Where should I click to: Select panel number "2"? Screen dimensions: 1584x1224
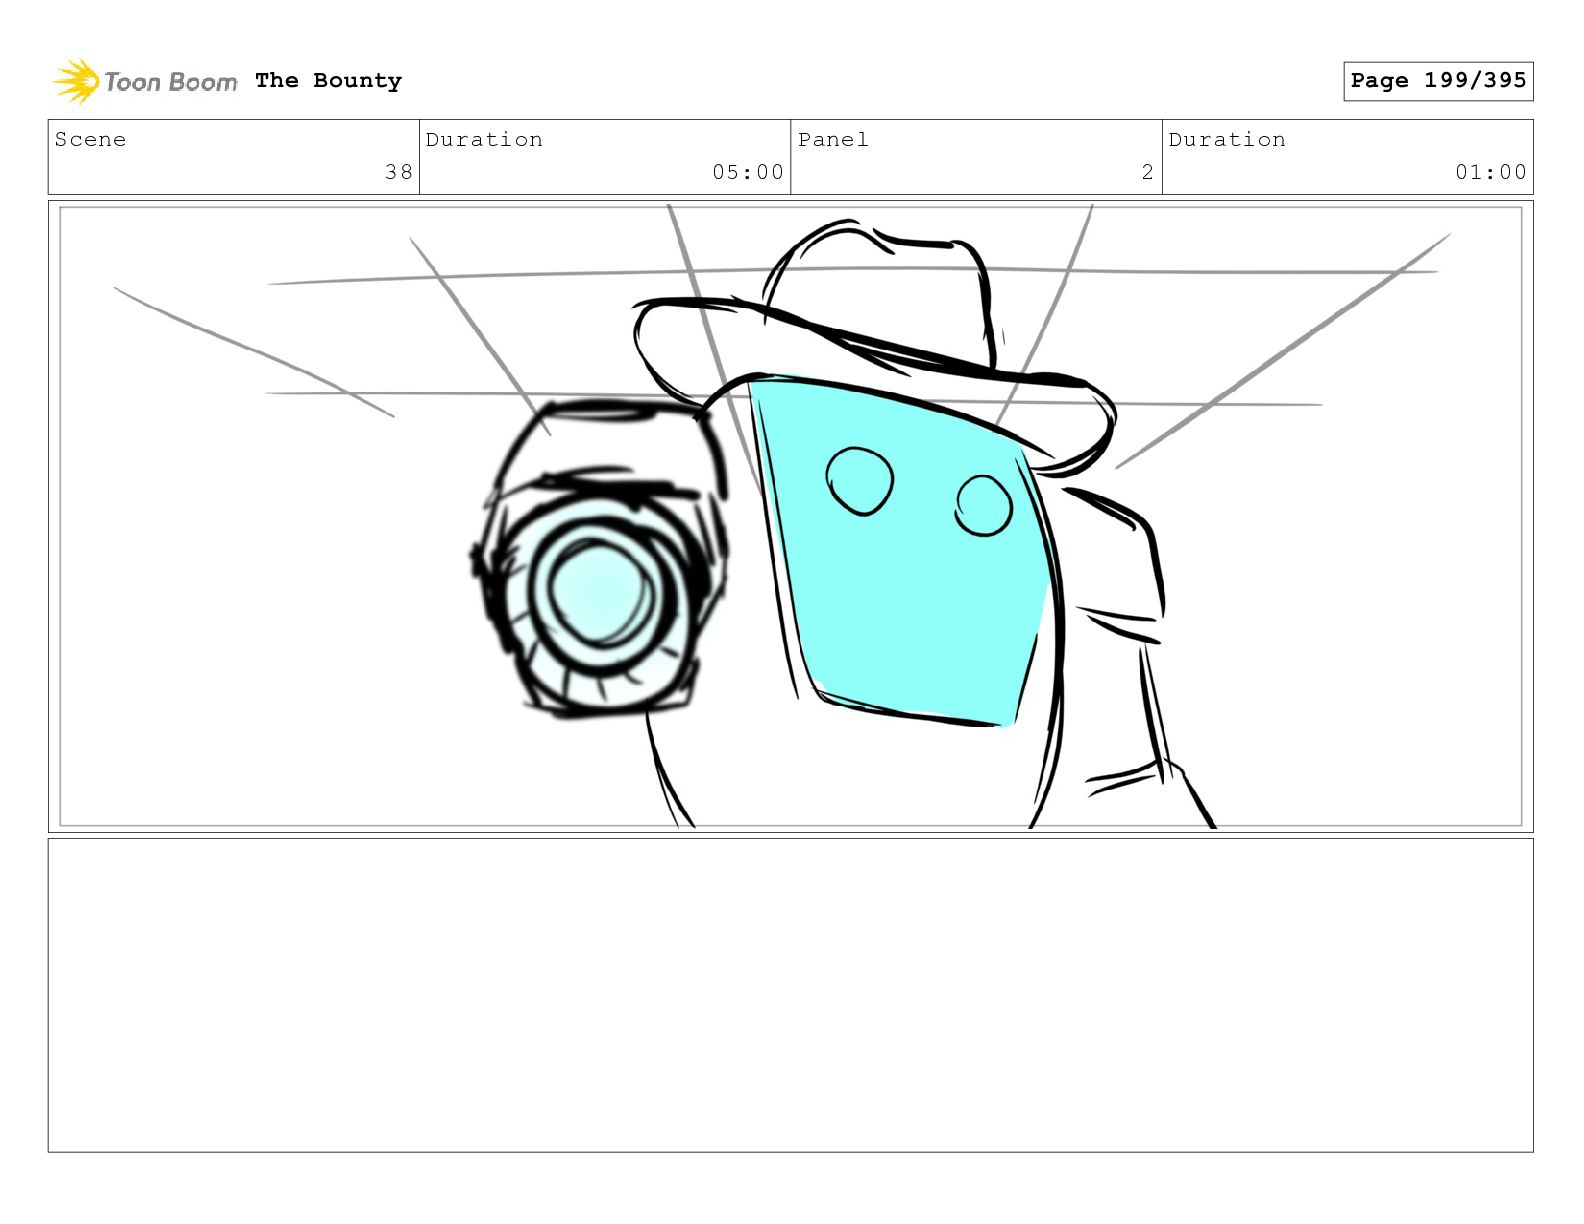(1148, 172)
